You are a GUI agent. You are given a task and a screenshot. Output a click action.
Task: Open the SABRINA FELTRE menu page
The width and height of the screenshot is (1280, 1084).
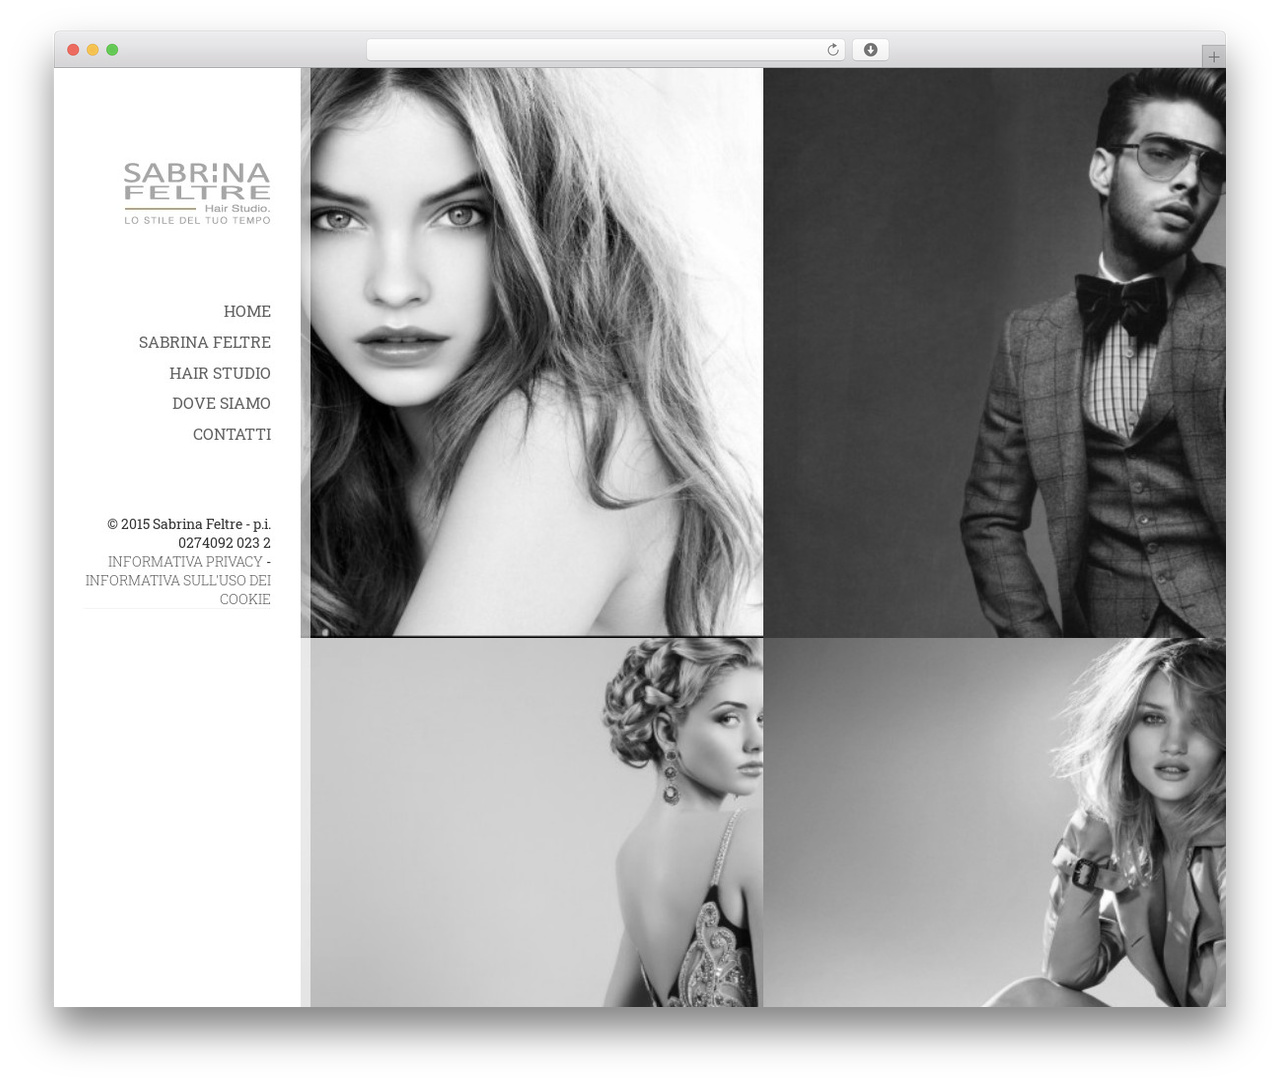[x=205, y=342]
